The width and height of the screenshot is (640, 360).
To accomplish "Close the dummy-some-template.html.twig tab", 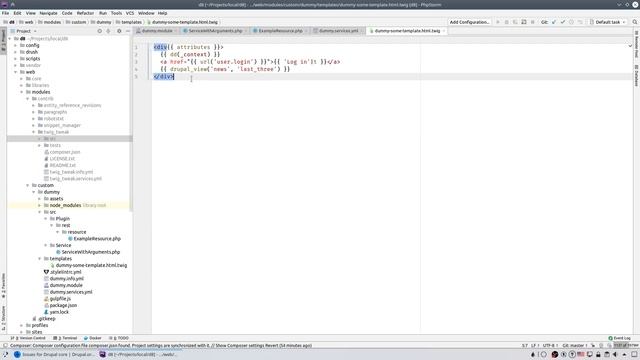I will tap(444, 31).
